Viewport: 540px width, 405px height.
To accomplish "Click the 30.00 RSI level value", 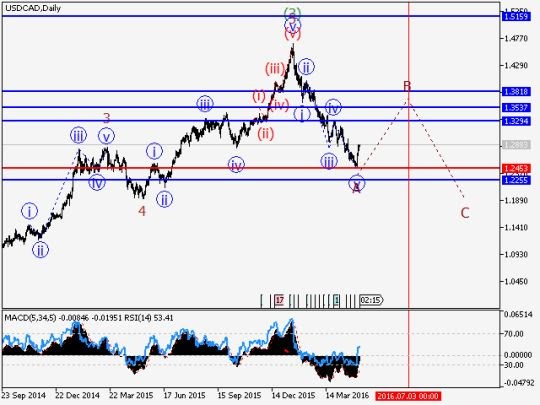I will coord(513,365).
